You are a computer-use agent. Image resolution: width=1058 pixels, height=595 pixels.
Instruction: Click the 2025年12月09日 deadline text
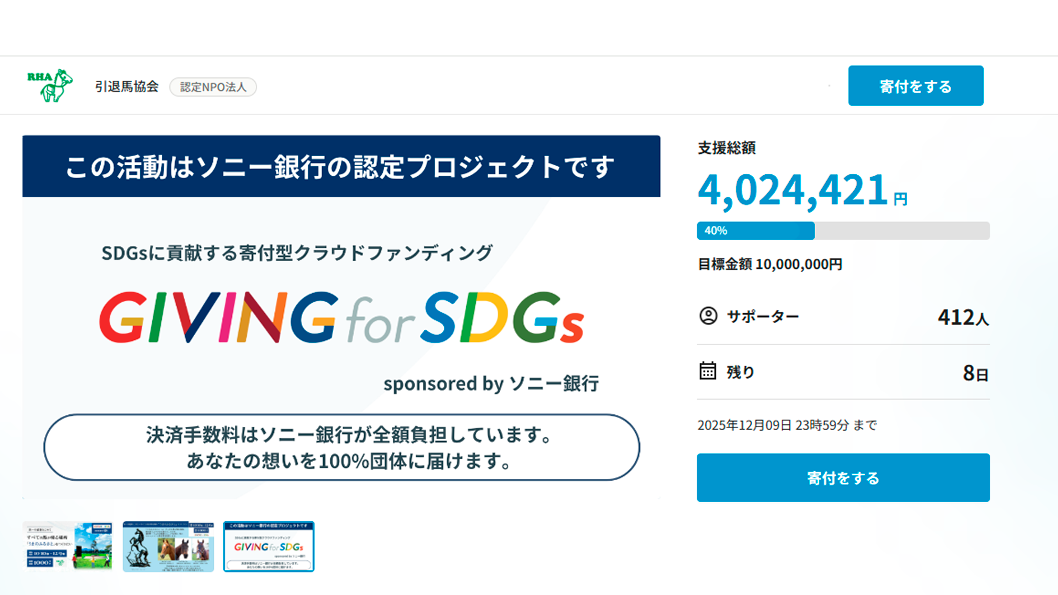786,425
